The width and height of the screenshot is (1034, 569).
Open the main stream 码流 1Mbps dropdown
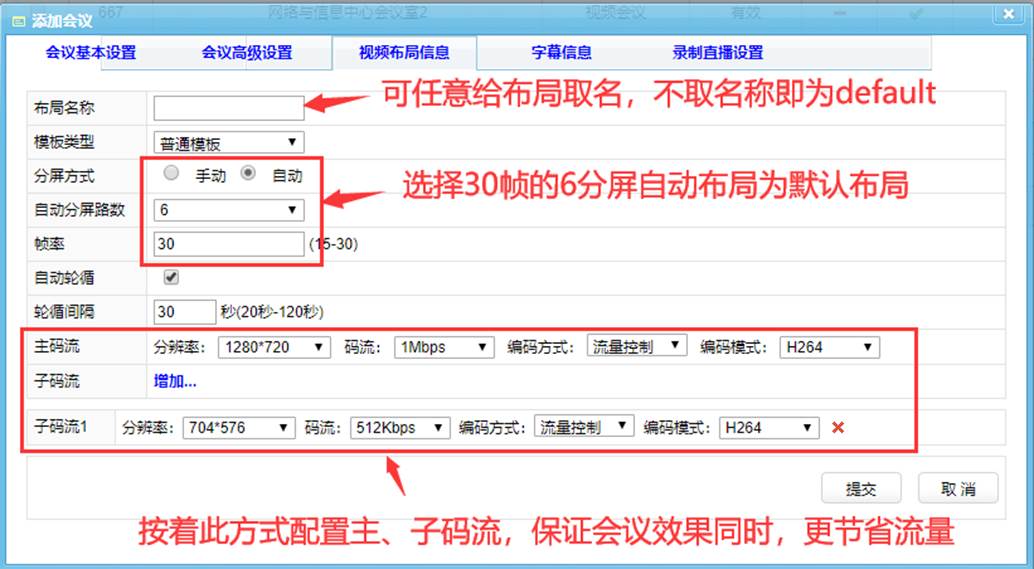444,347
